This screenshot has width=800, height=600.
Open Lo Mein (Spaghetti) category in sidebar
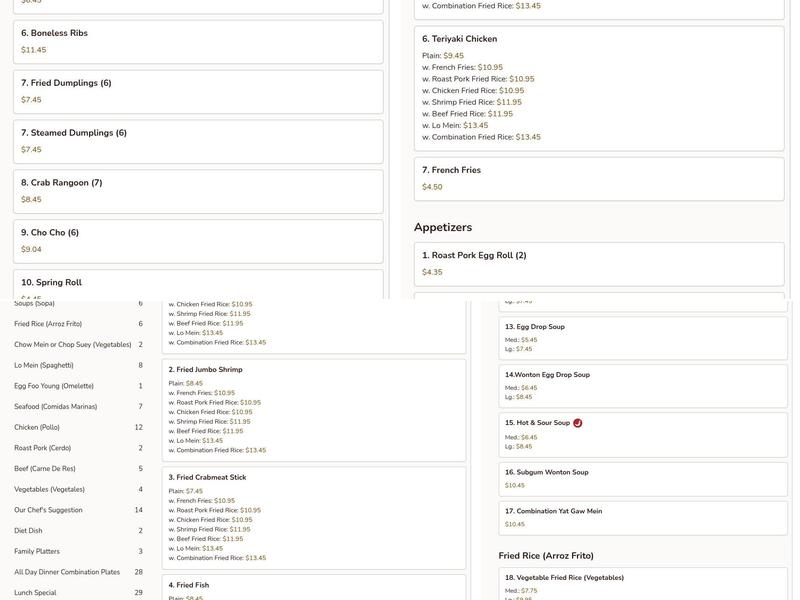tap(44, 366)
